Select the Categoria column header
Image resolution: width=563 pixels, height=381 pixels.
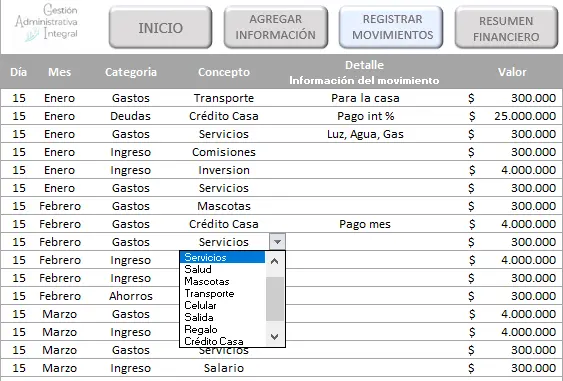[131, 72]
